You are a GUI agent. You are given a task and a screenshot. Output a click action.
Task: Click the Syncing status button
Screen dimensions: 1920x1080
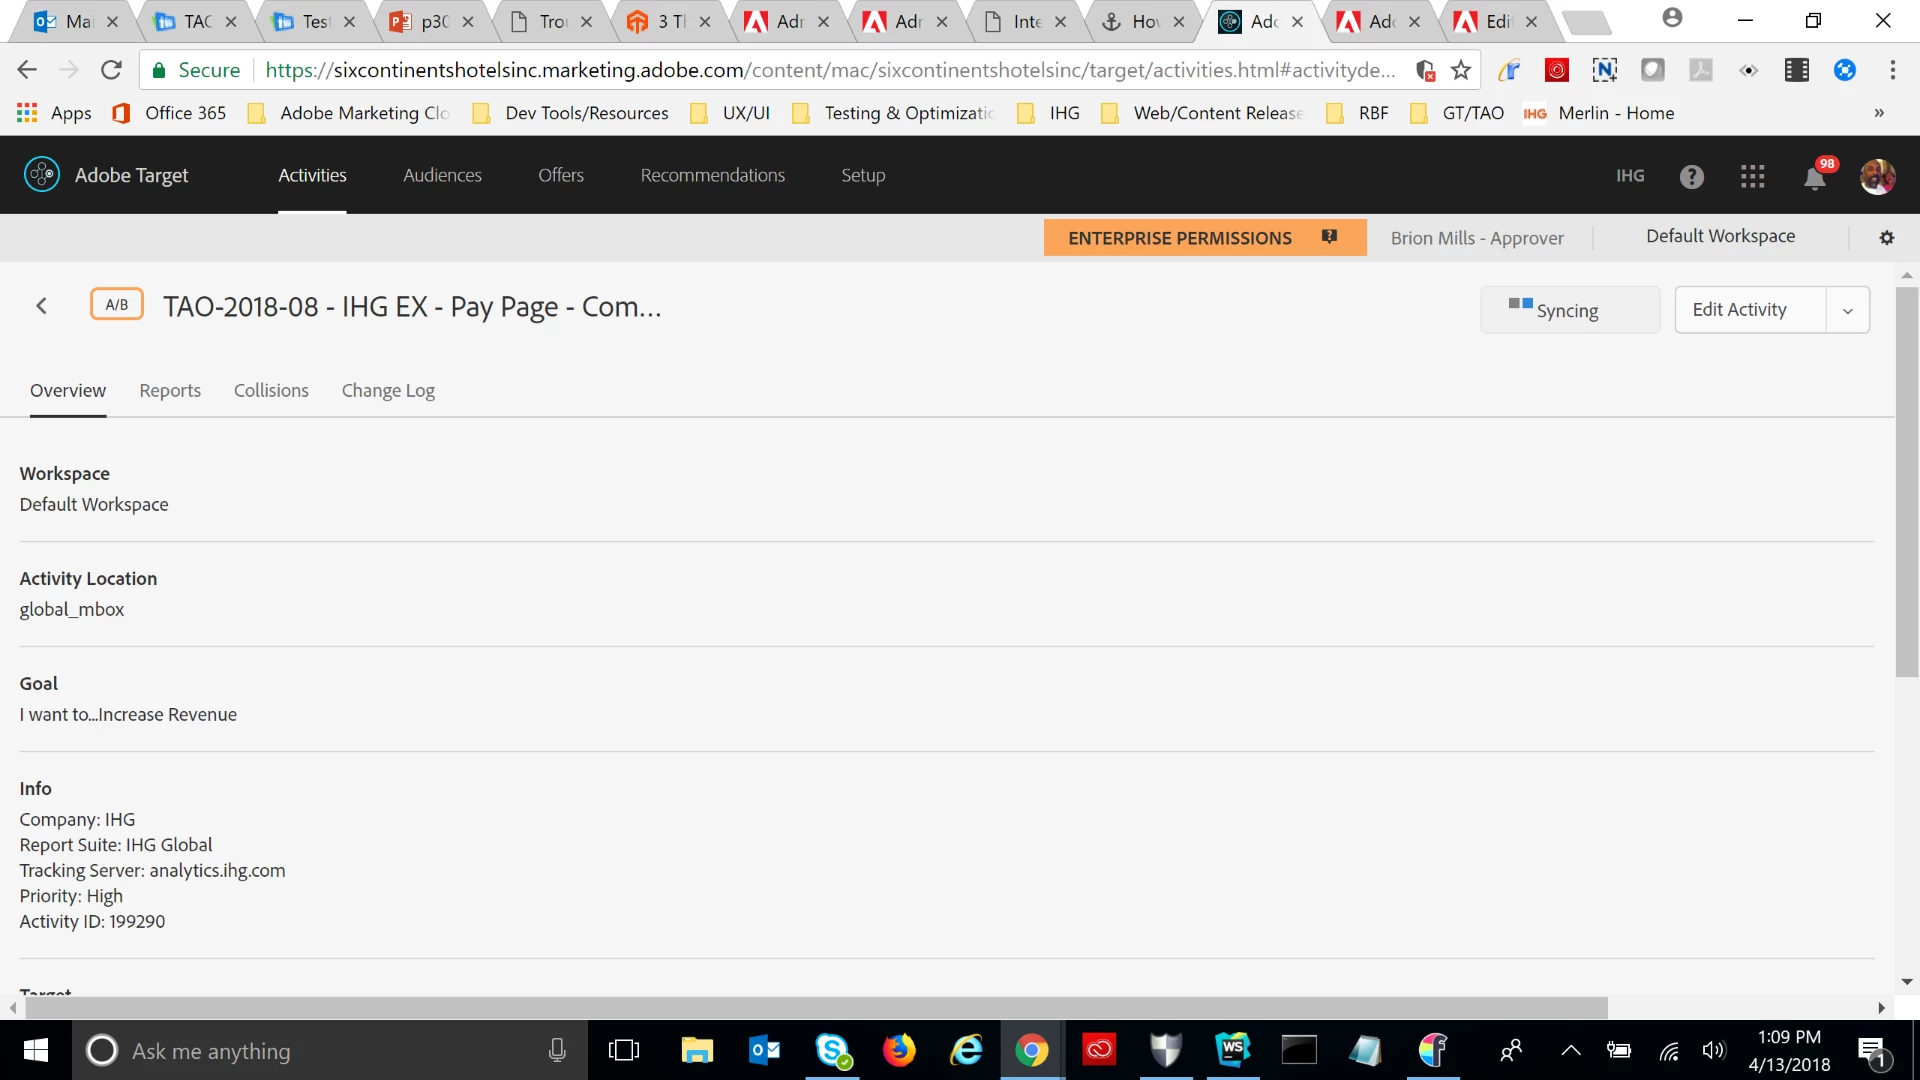click(x=1569, y=310)
